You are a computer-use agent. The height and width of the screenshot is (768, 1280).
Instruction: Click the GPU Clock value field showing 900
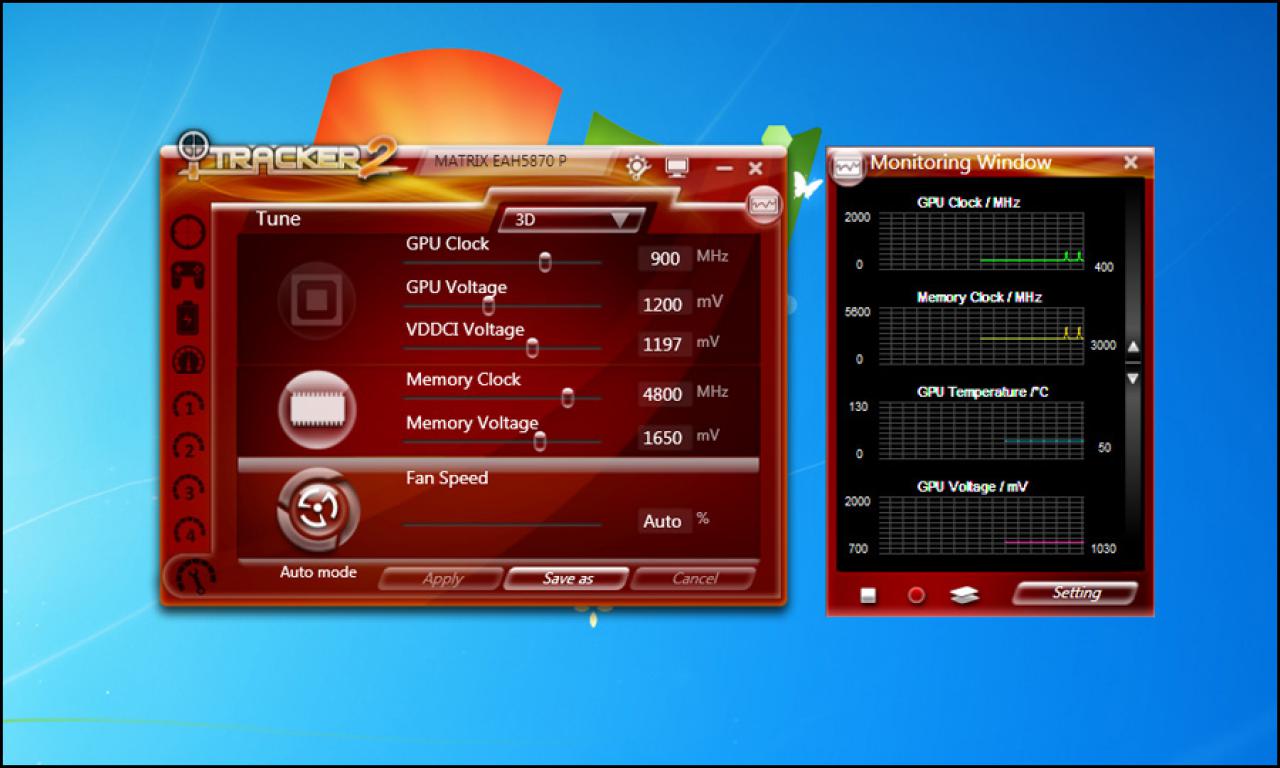[x=665, y=259]
